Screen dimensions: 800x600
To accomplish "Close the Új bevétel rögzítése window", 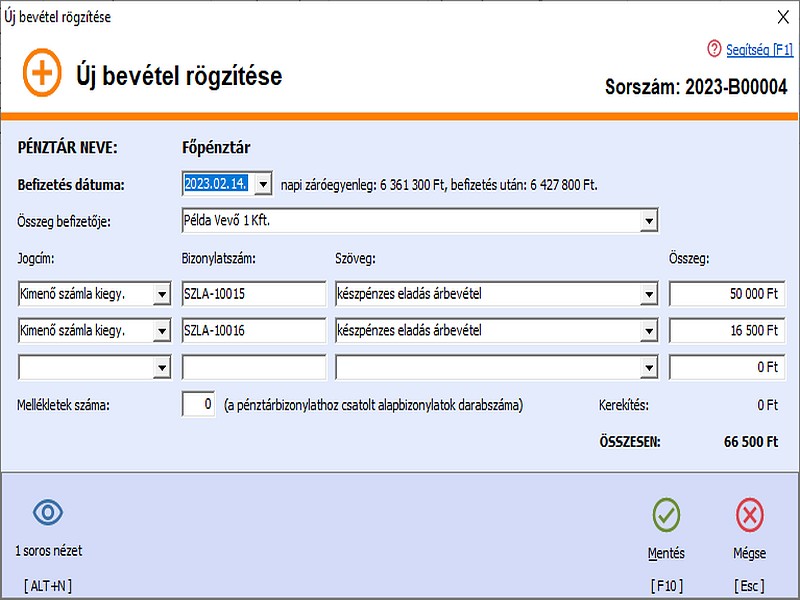I will click(x=780, y=15).
